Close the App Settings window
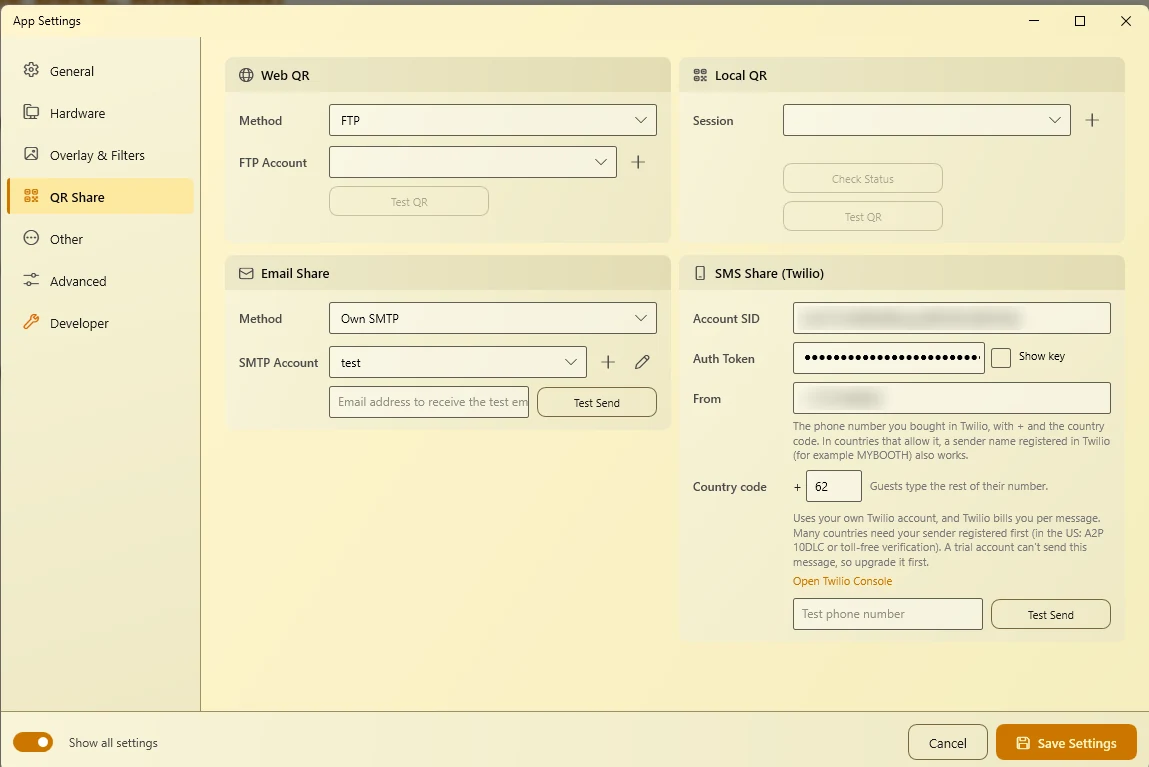 click(x=1126, y=21)
